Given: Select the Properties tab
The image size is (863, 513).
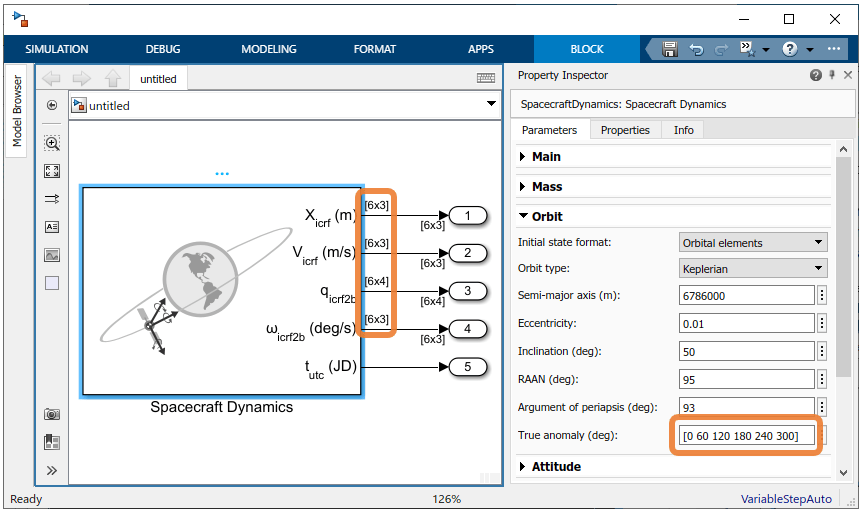Looking at the screenshot, I should click(x=625, y=130).
